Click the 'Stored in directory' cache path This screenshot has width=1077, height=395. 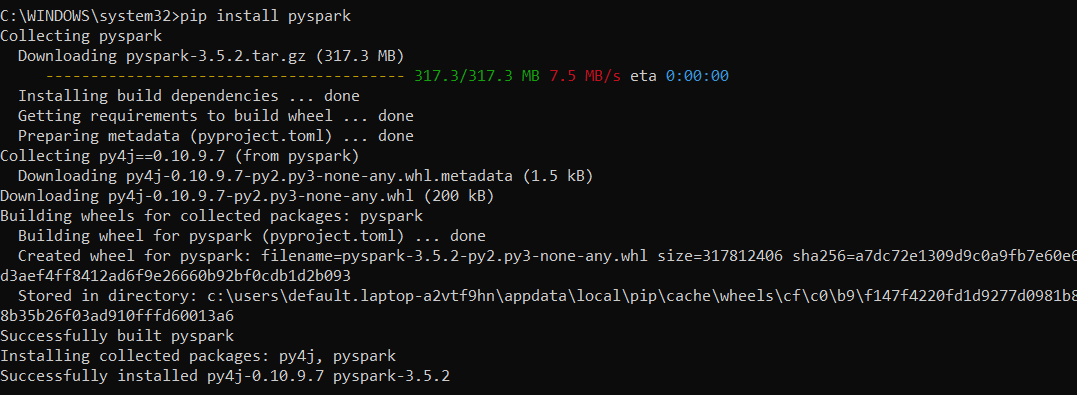642,296
